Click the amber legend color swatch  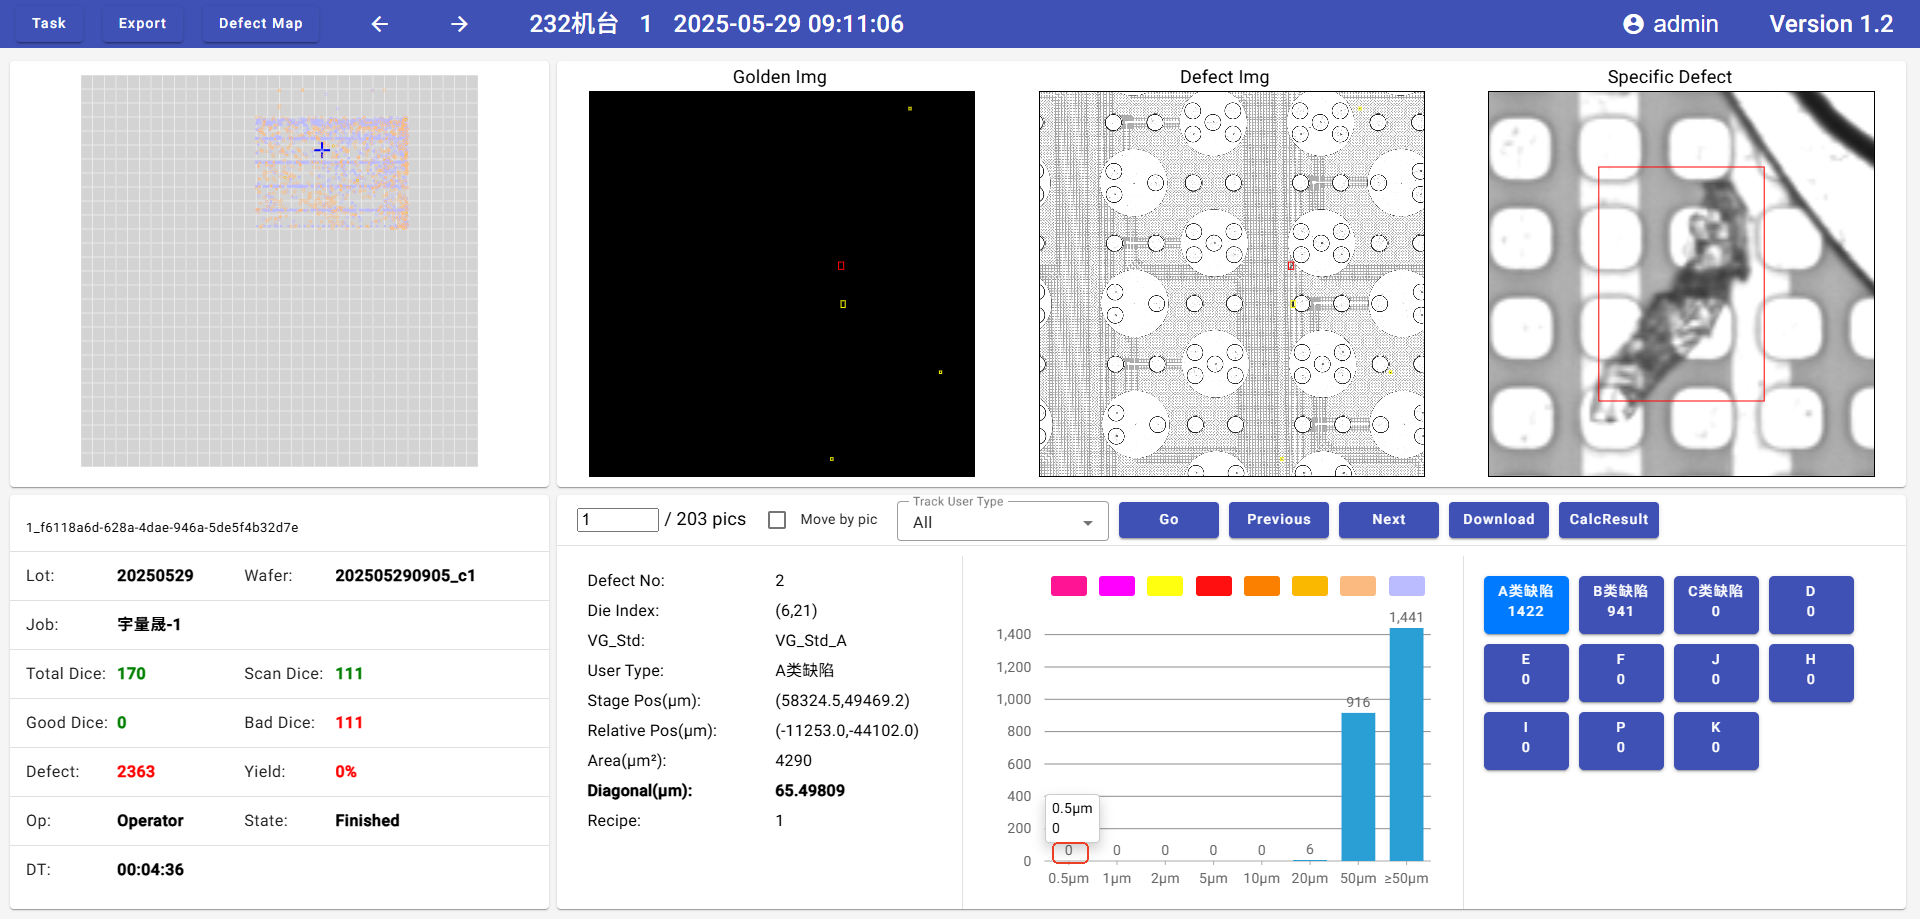(1310, 586)
